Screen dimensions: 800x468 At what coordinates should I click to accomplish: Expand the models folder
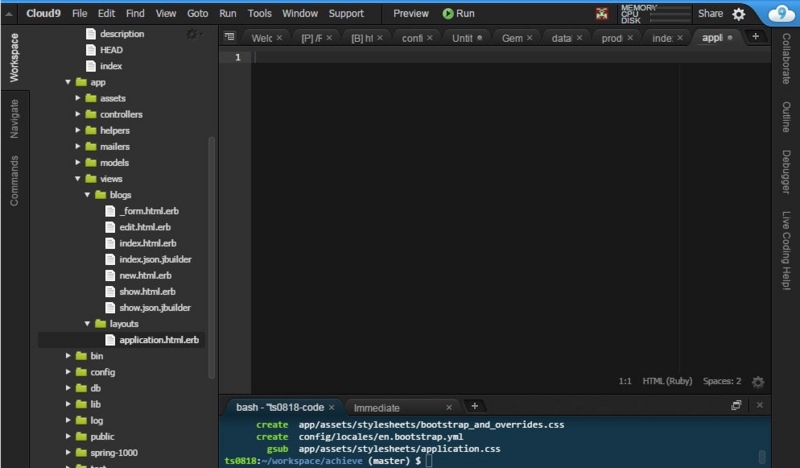click(78, 162)
